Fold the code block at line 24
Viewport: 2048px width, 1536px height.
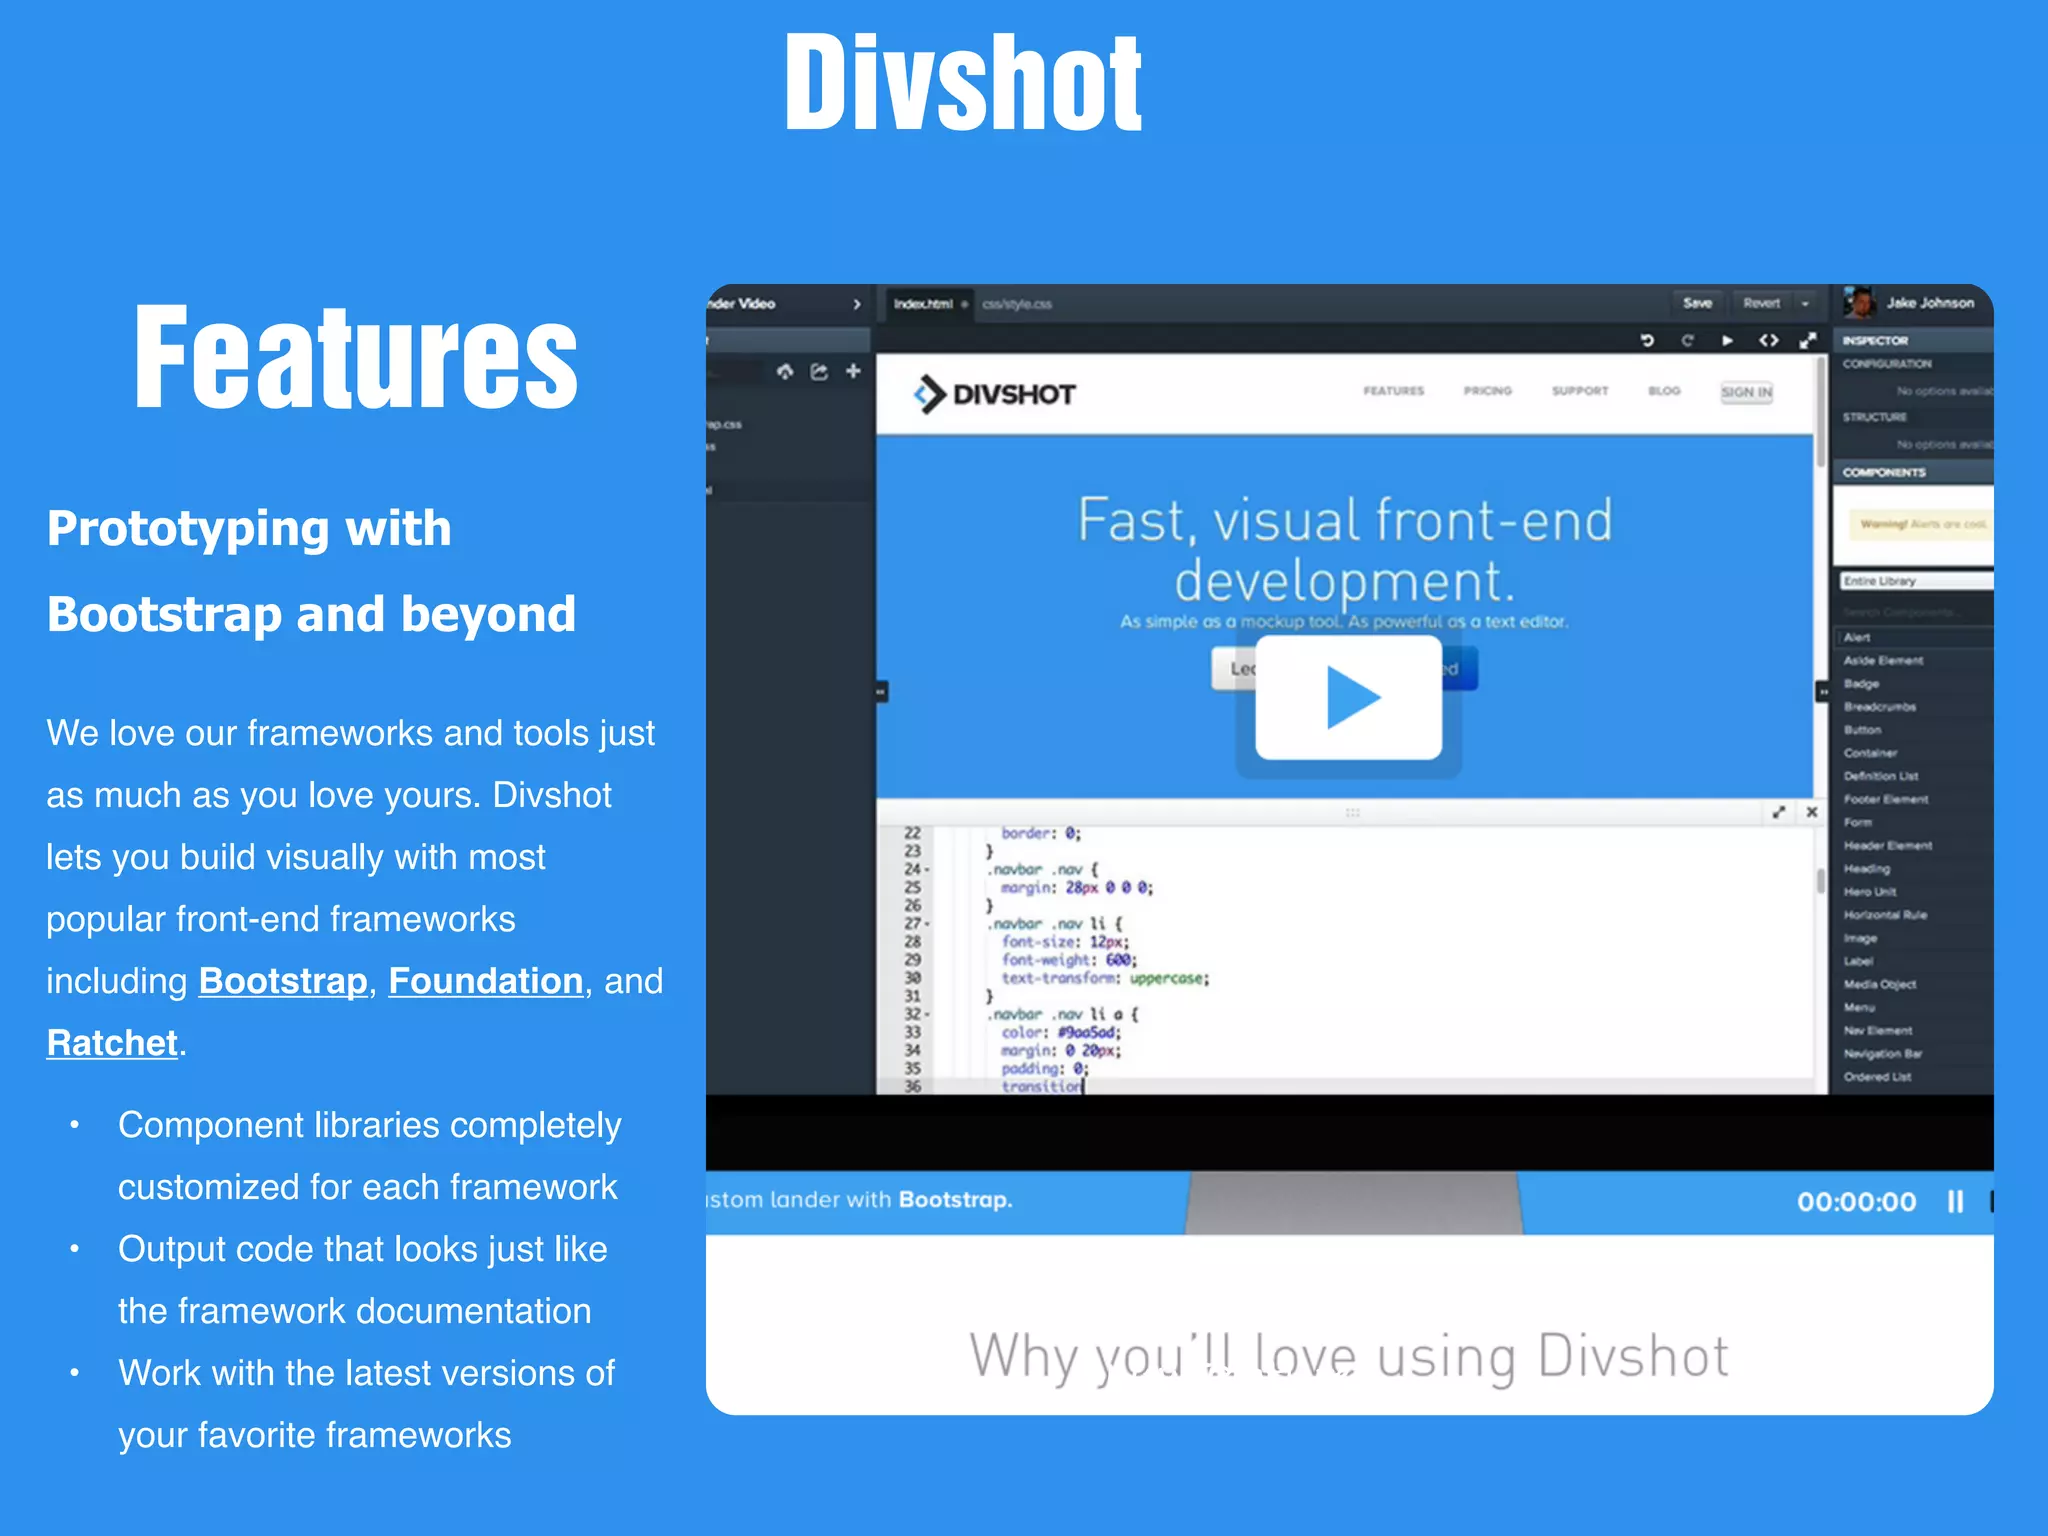click(928, 870)
